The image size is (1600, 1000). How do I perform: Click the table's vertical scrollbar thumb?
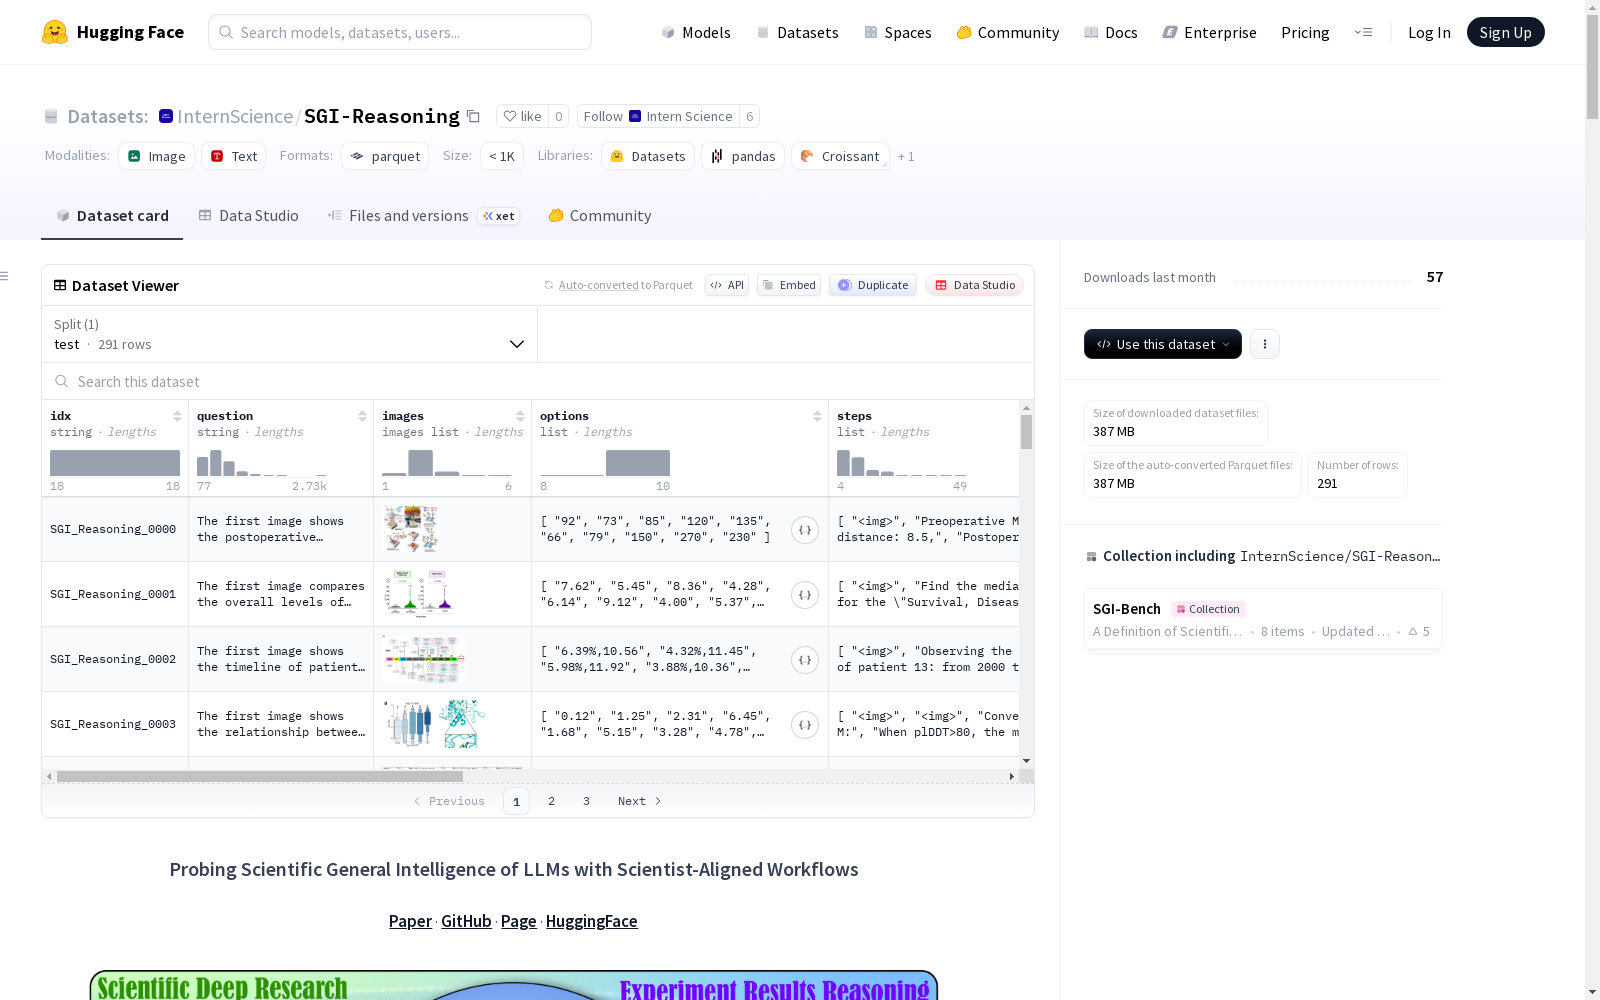pyautogui.click(x=1026, y=432)
